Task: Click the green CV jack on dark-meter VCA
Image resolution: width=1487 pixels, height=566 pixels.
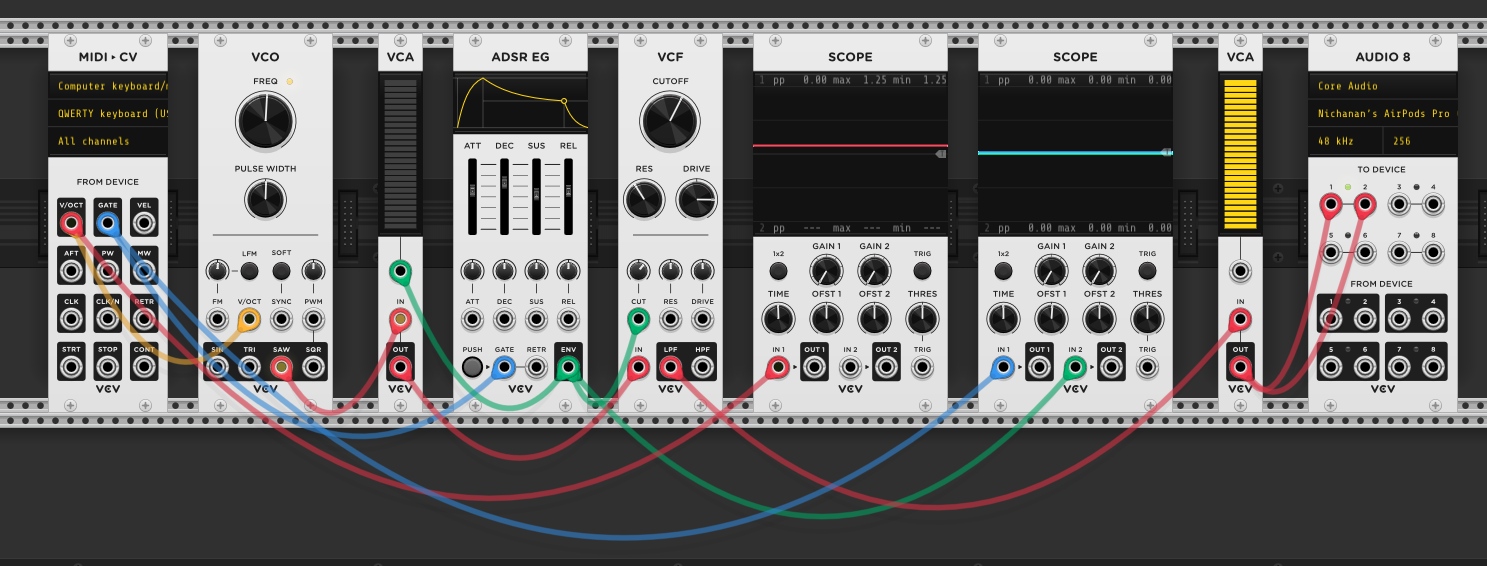Action: coord(400,271)
